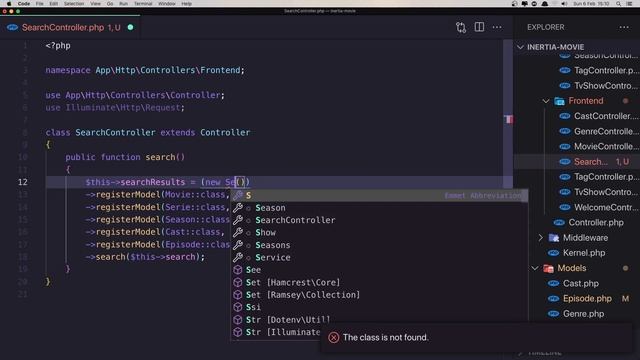Switch to the SearchController.php tab

(x=70, y=27)
